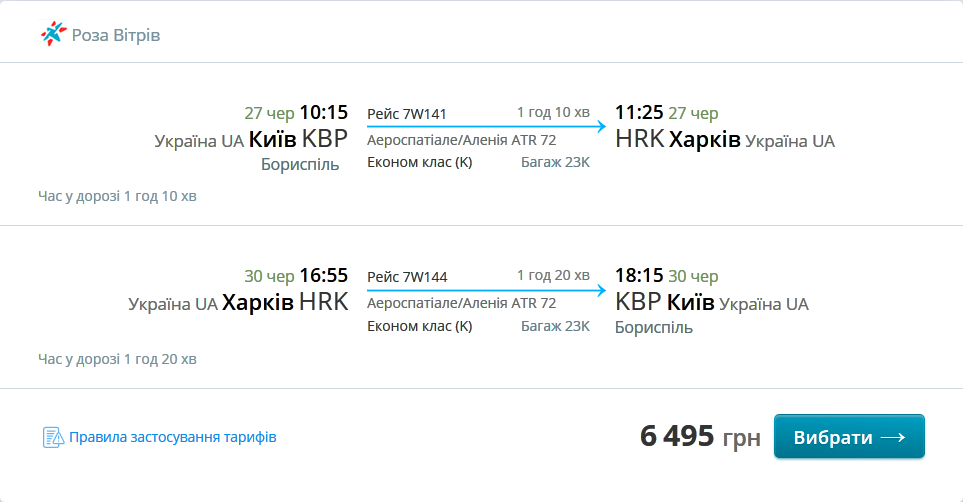Click the 11:25 arrival time in Харків
963x502 pixels.
tap(639, 112)
